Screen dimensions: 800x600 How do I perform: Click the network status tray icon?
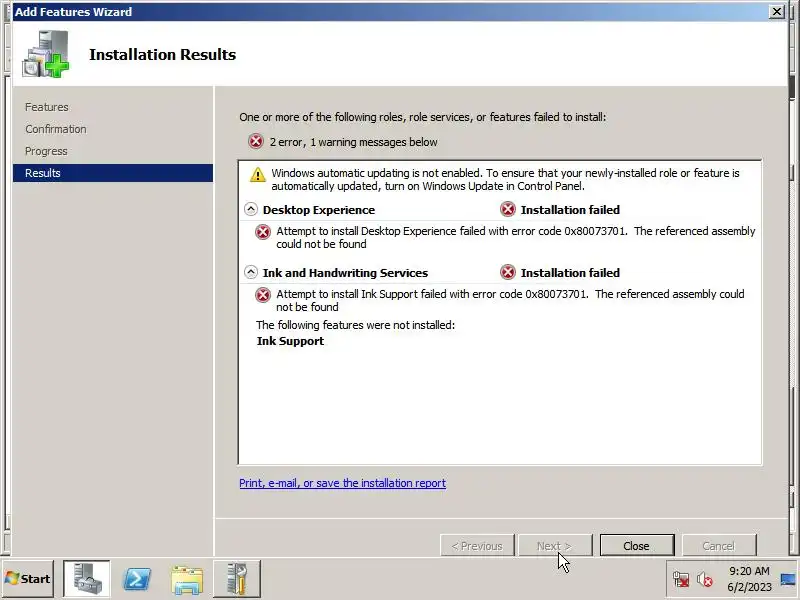681,580
